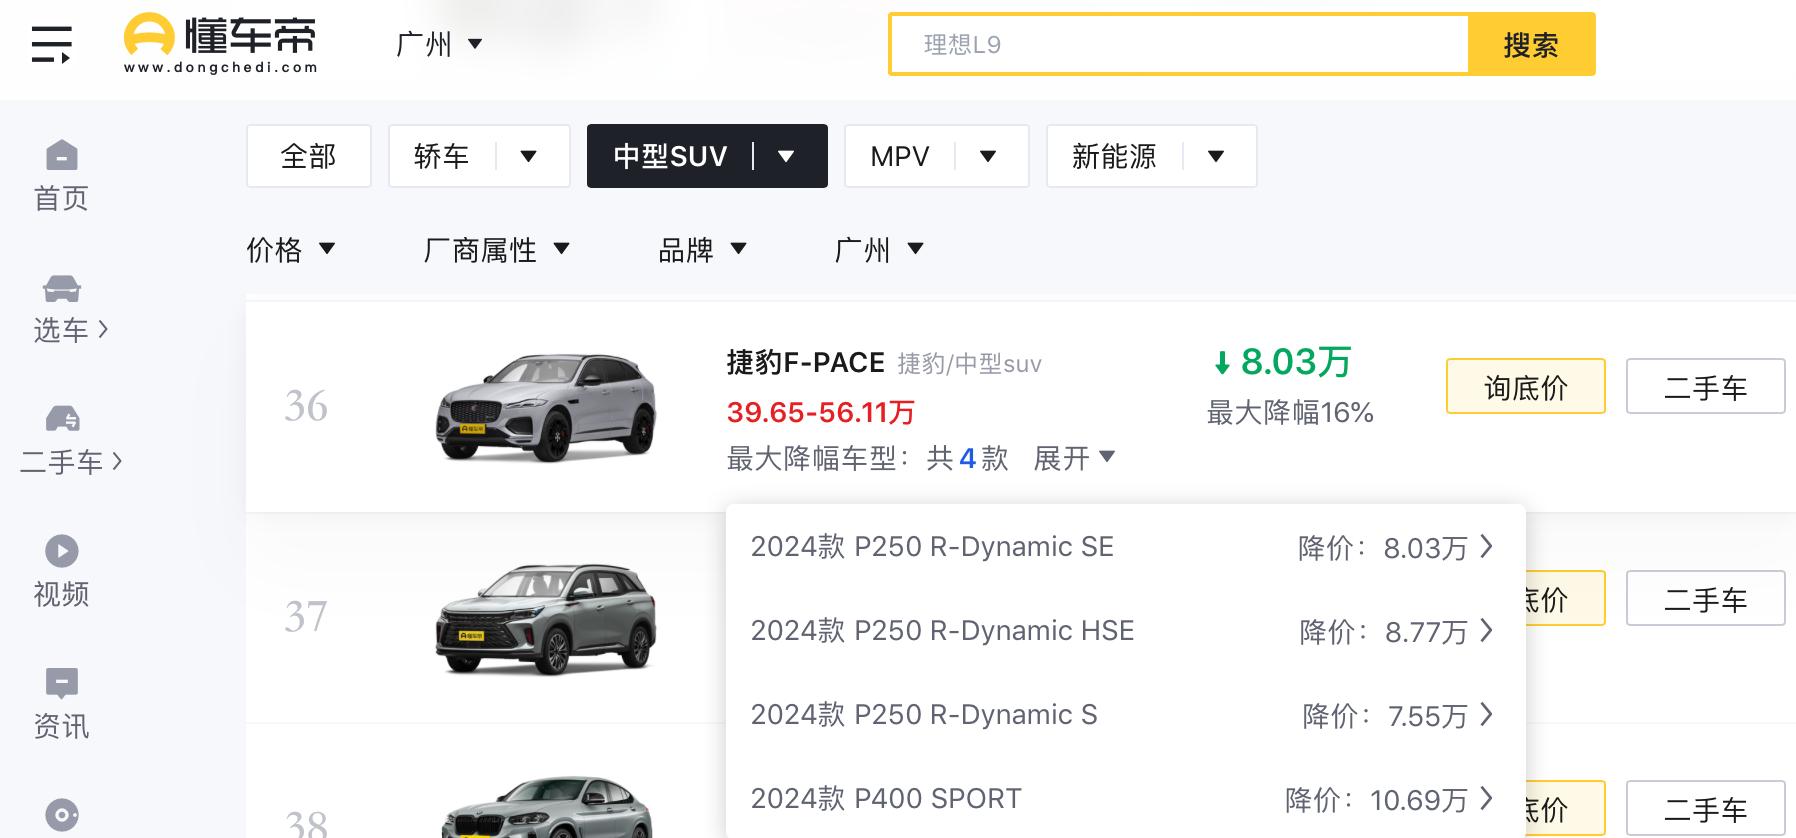Click the 2024款 P250 R-Dynamic SE arrow
The width and height of the screenshot is (1796, 838).
pos(1486,547)
